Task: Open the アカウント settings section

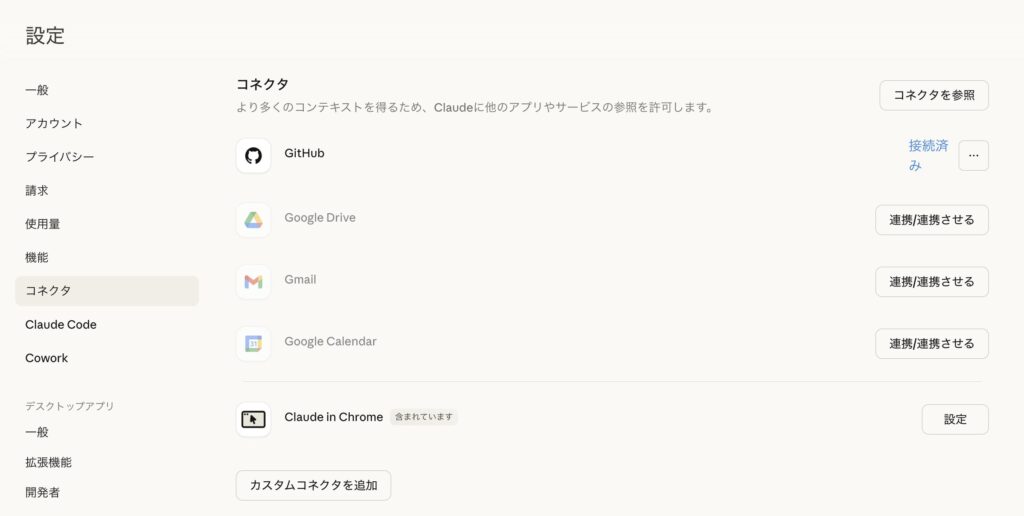Action: coord(54,123)
